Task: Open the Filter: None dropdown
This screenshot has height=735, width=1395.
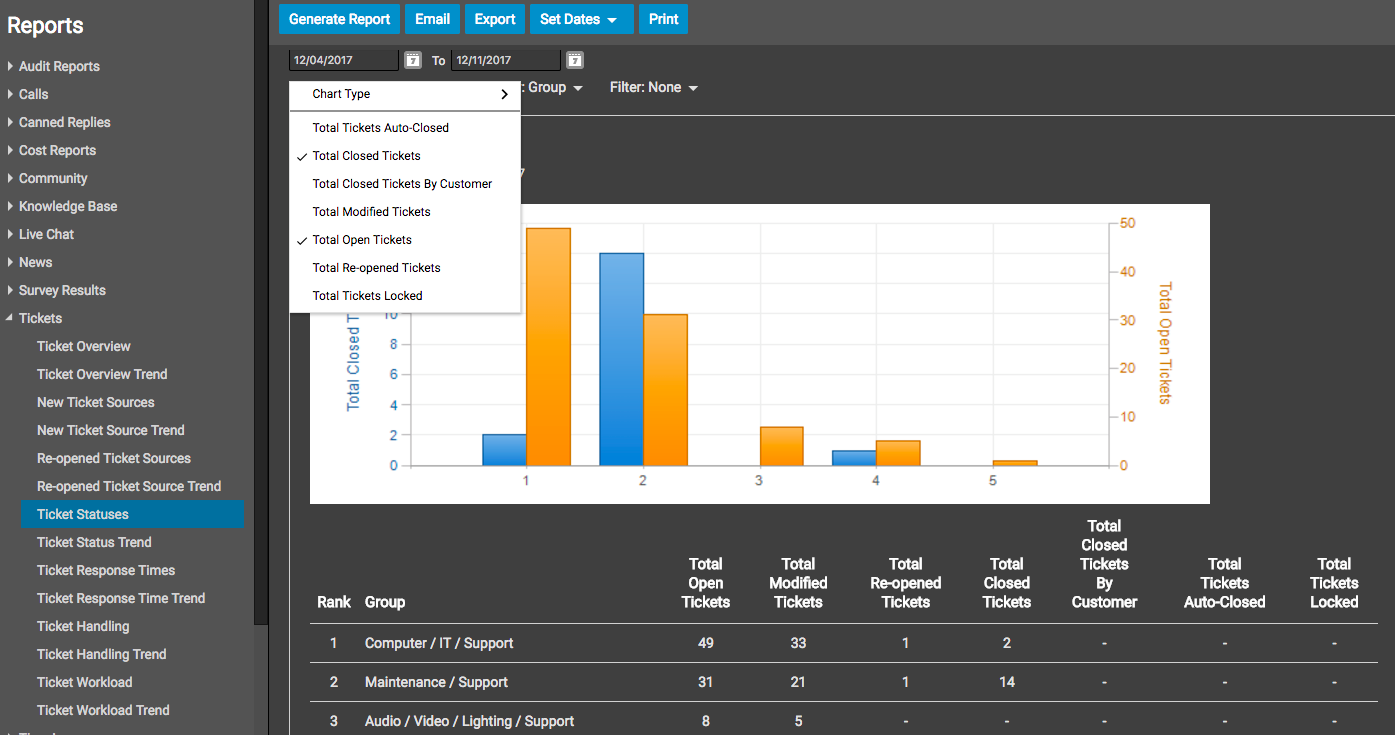Action: pos(653,88)
